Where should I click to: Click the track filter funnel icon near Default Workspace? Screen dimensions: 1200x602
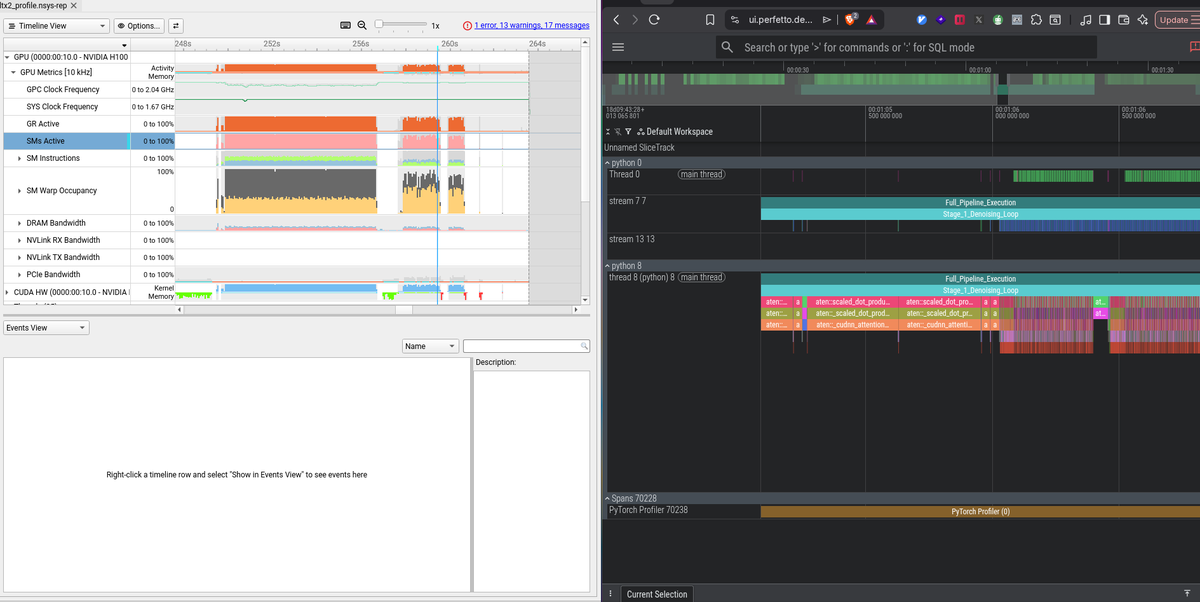627,132
